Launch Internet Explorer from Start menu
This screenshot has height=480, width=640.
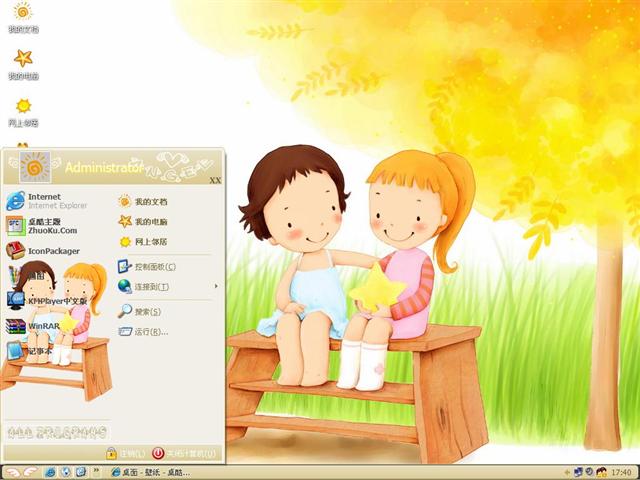47,201
